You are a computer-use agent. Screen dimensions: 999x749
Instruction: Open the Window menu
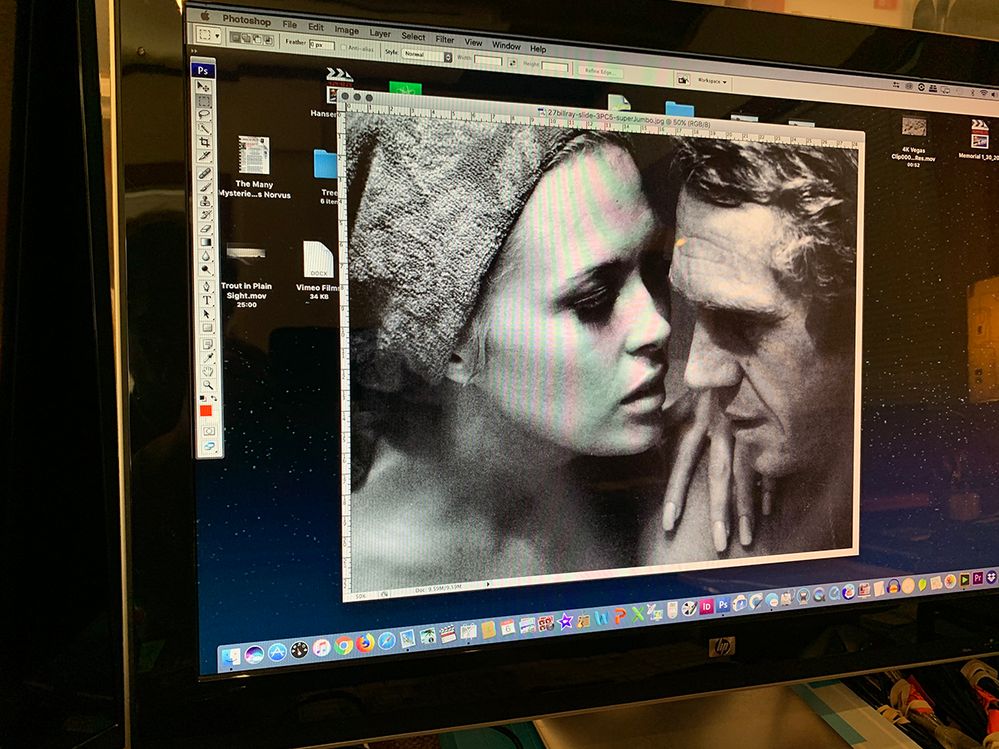(x=507, y=46)
